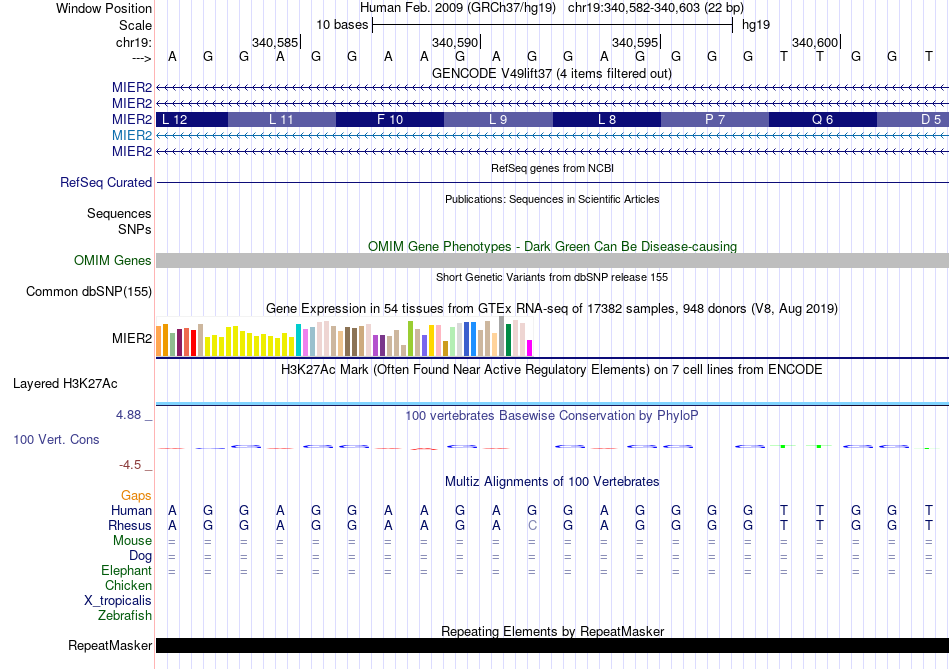Open the Common dbSNP(155) track label
Viewport: 950px width, 669px height.
(x=88, y=292)
